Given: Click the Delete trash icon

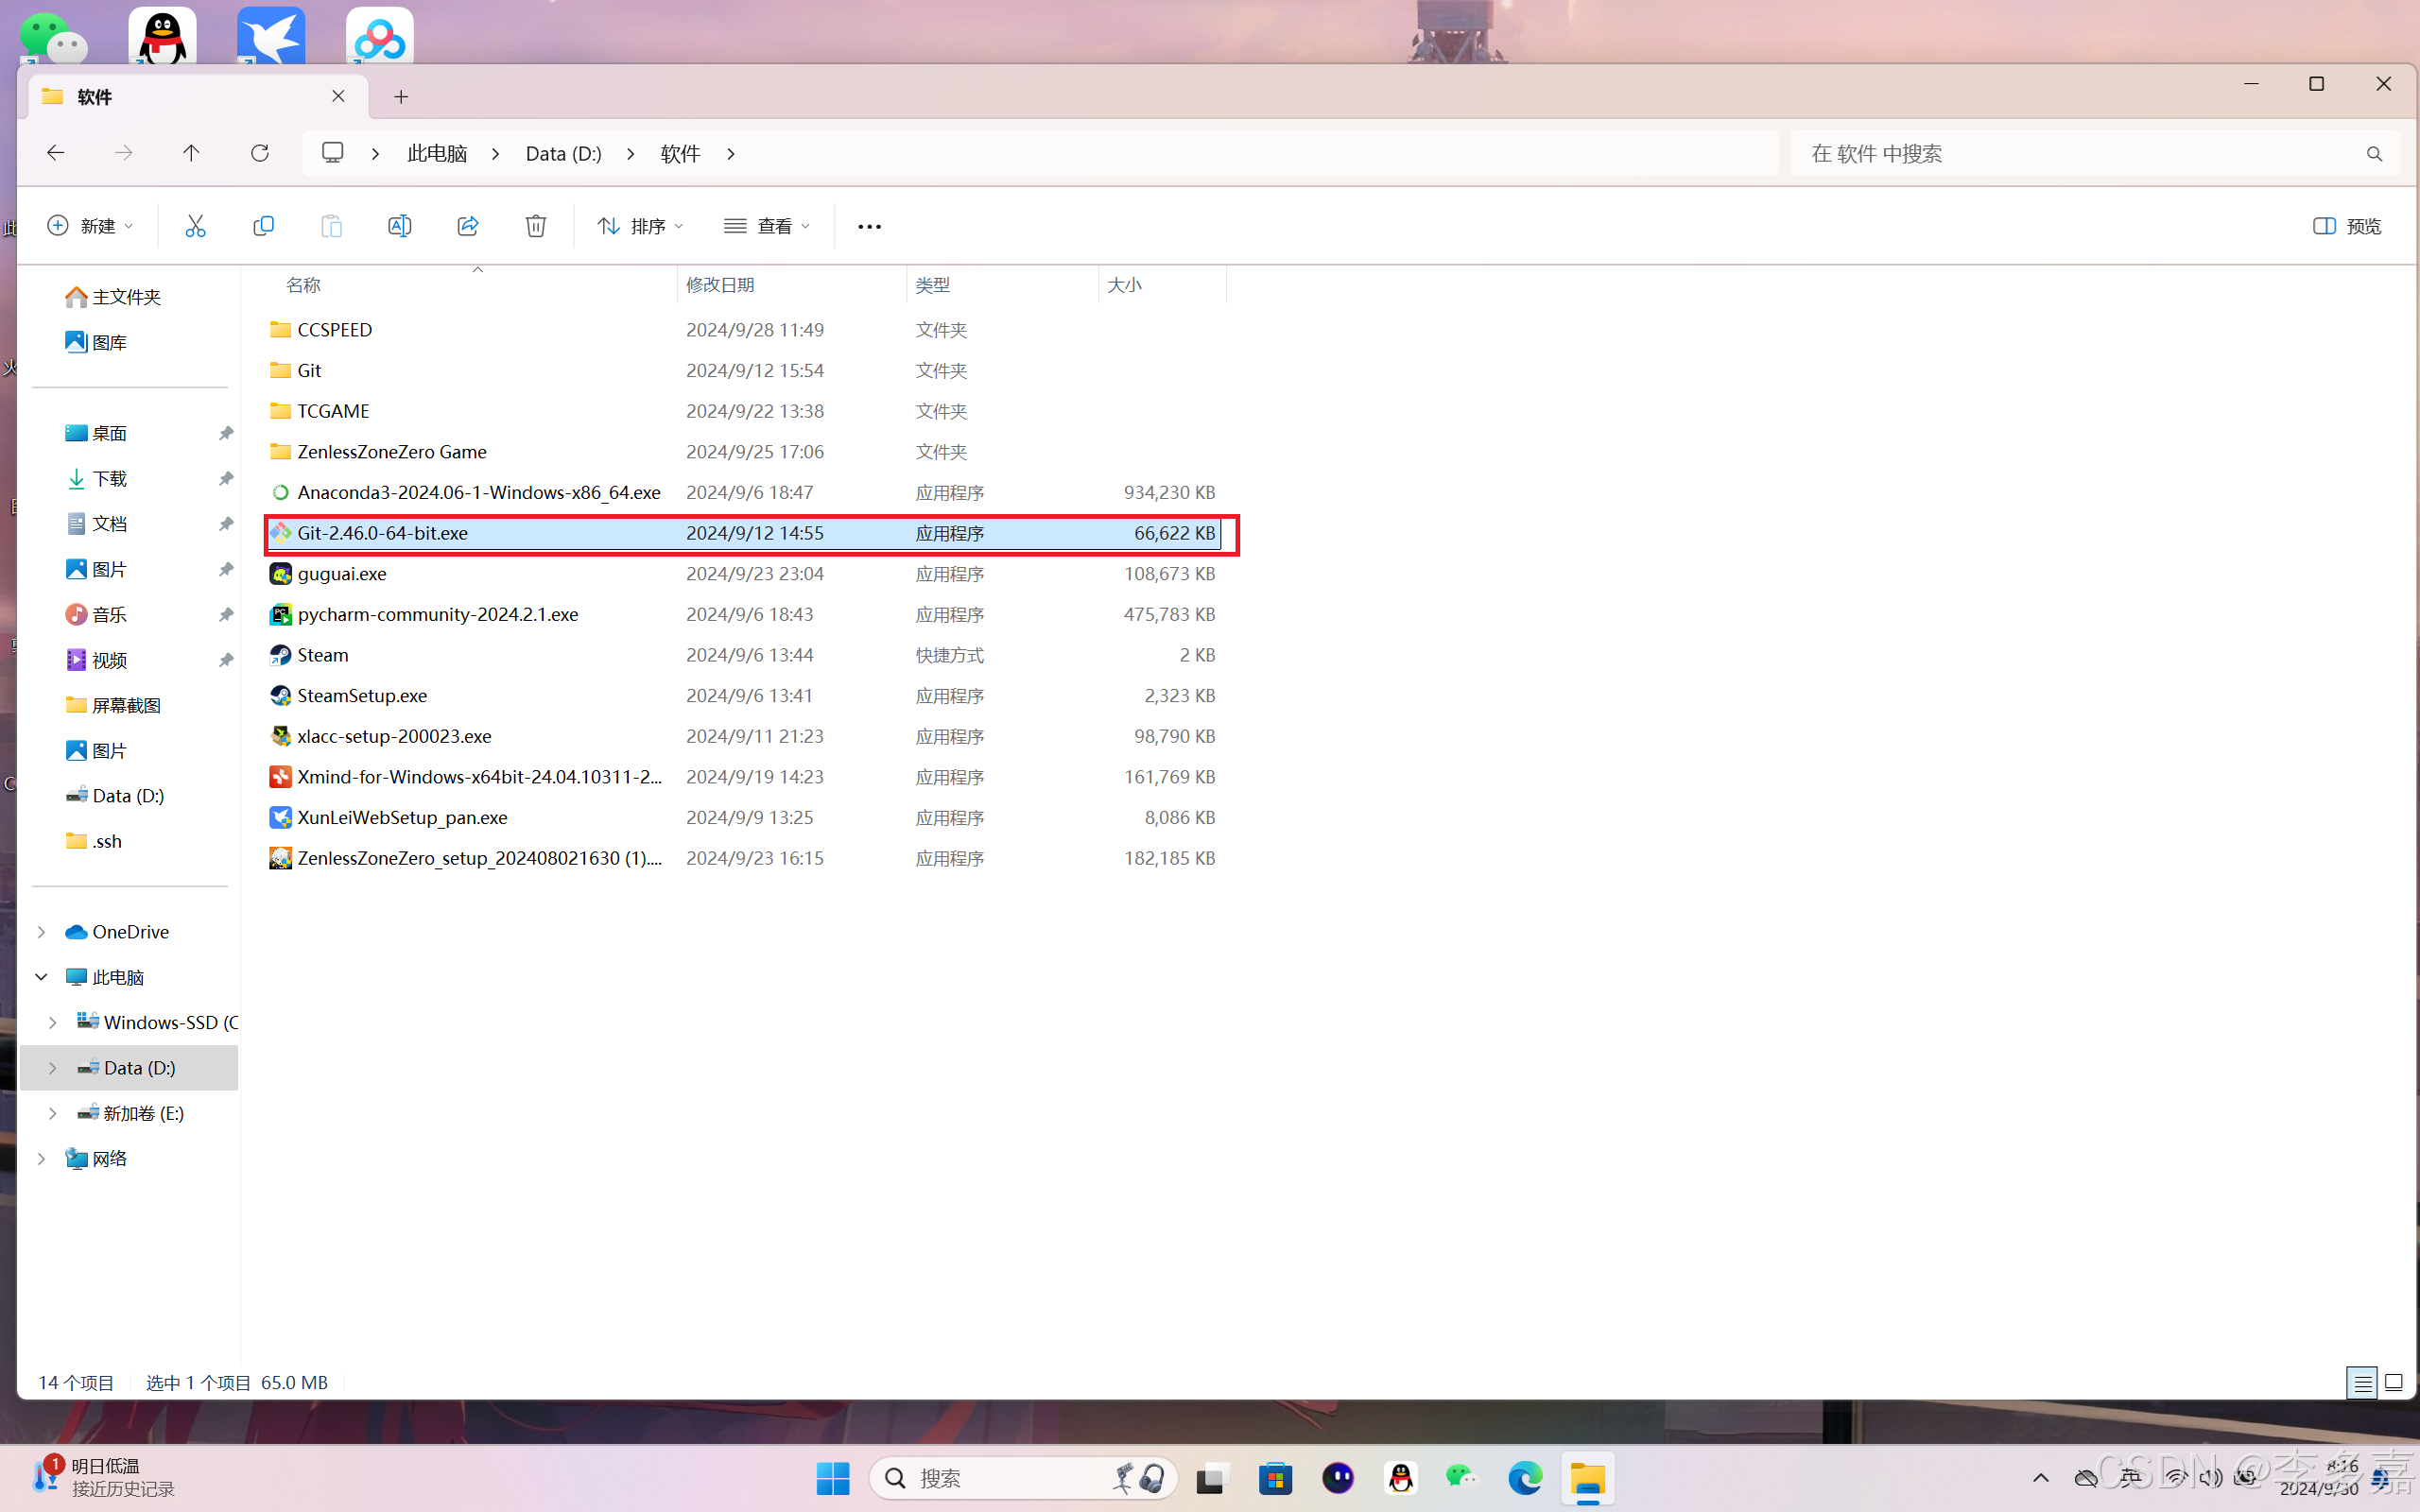Looking at the screenshot, I should click(x=536, y=226).
